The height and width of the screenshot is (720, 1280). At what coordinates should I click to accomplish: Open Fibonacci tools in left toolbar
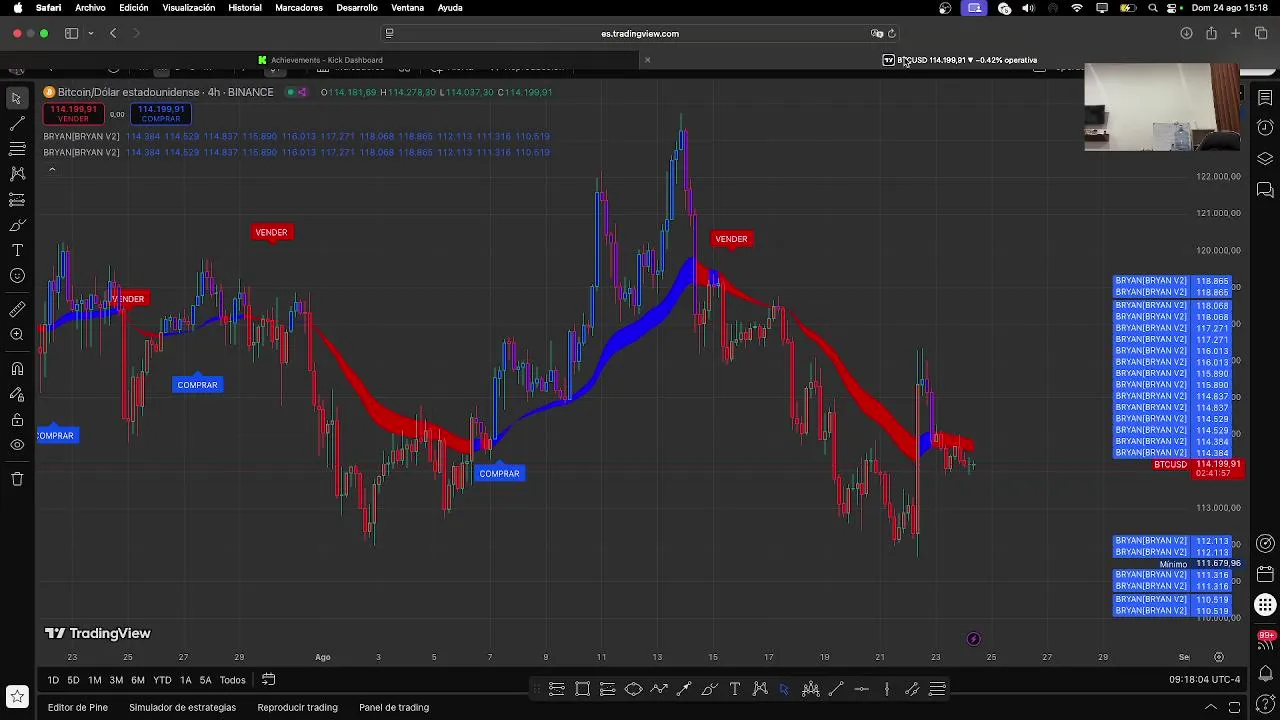click(x=17, y=148)
